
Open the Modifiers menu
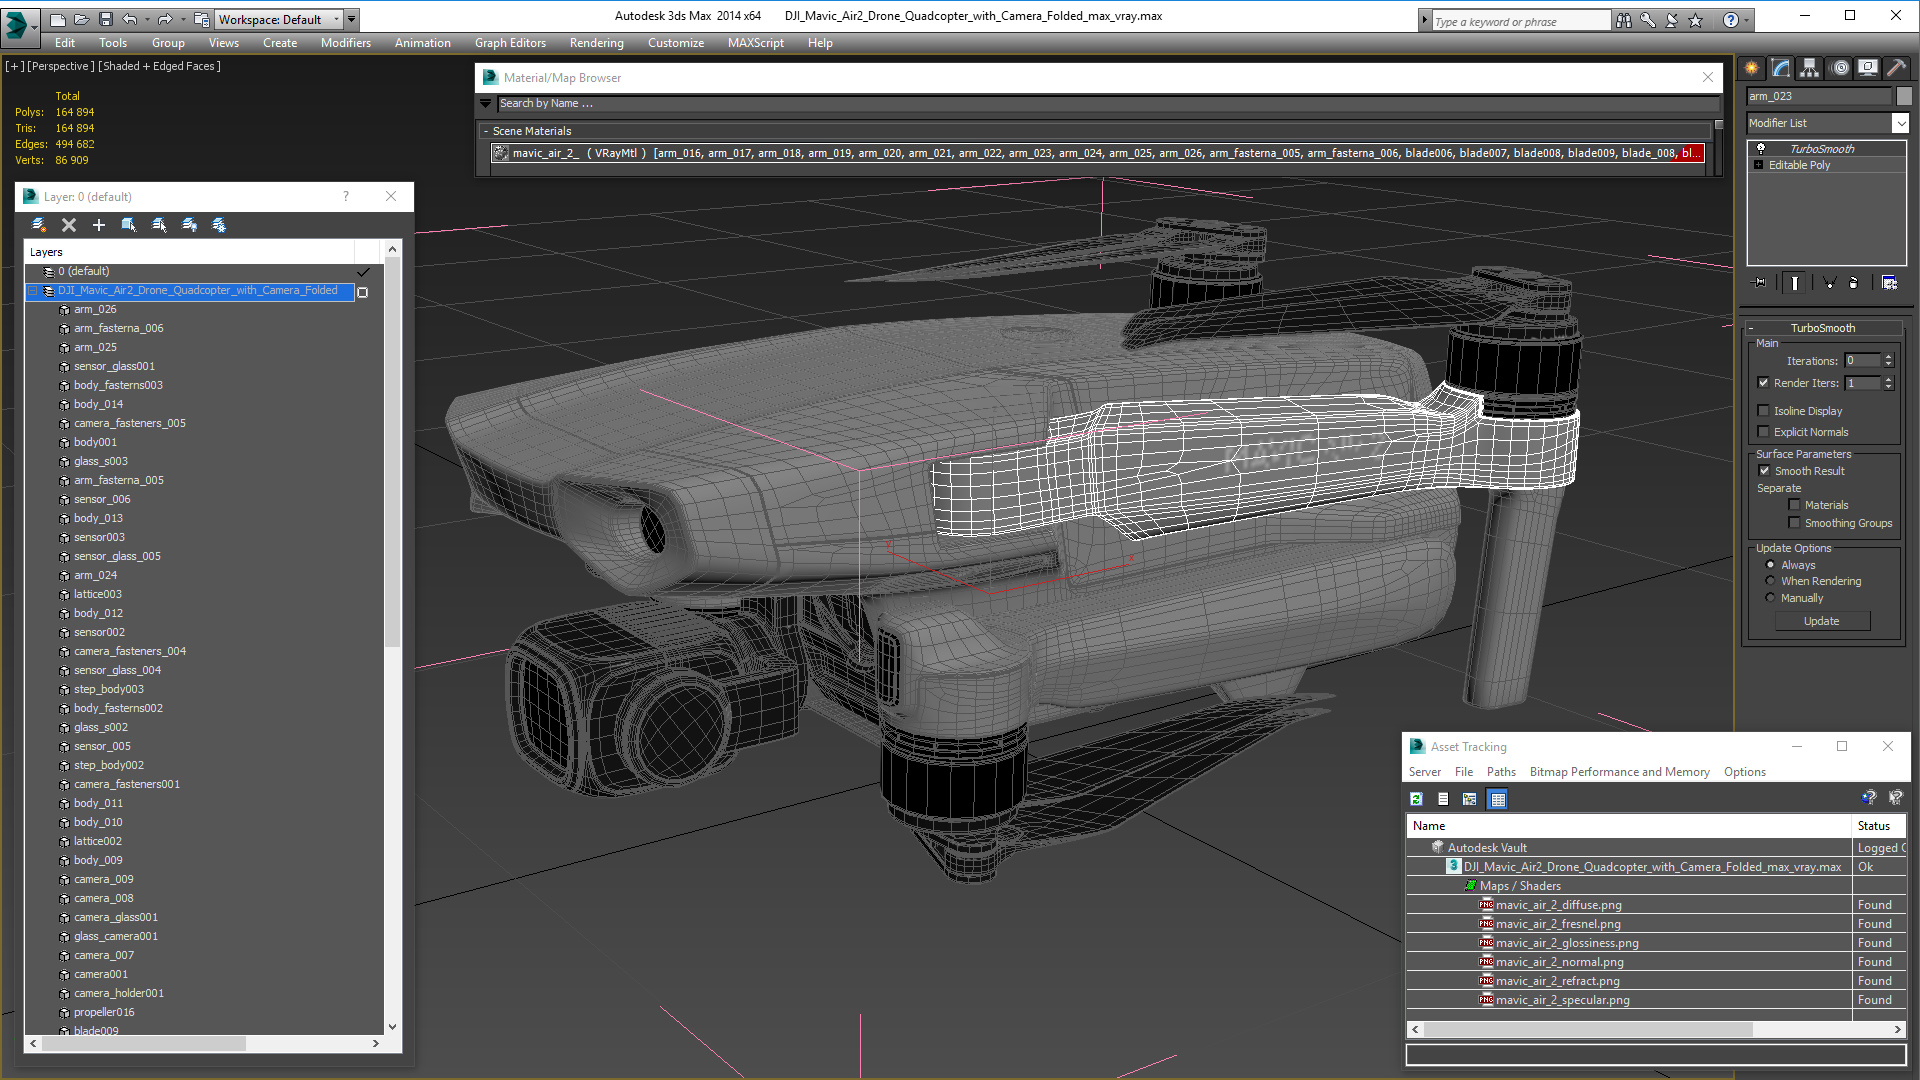346,43
